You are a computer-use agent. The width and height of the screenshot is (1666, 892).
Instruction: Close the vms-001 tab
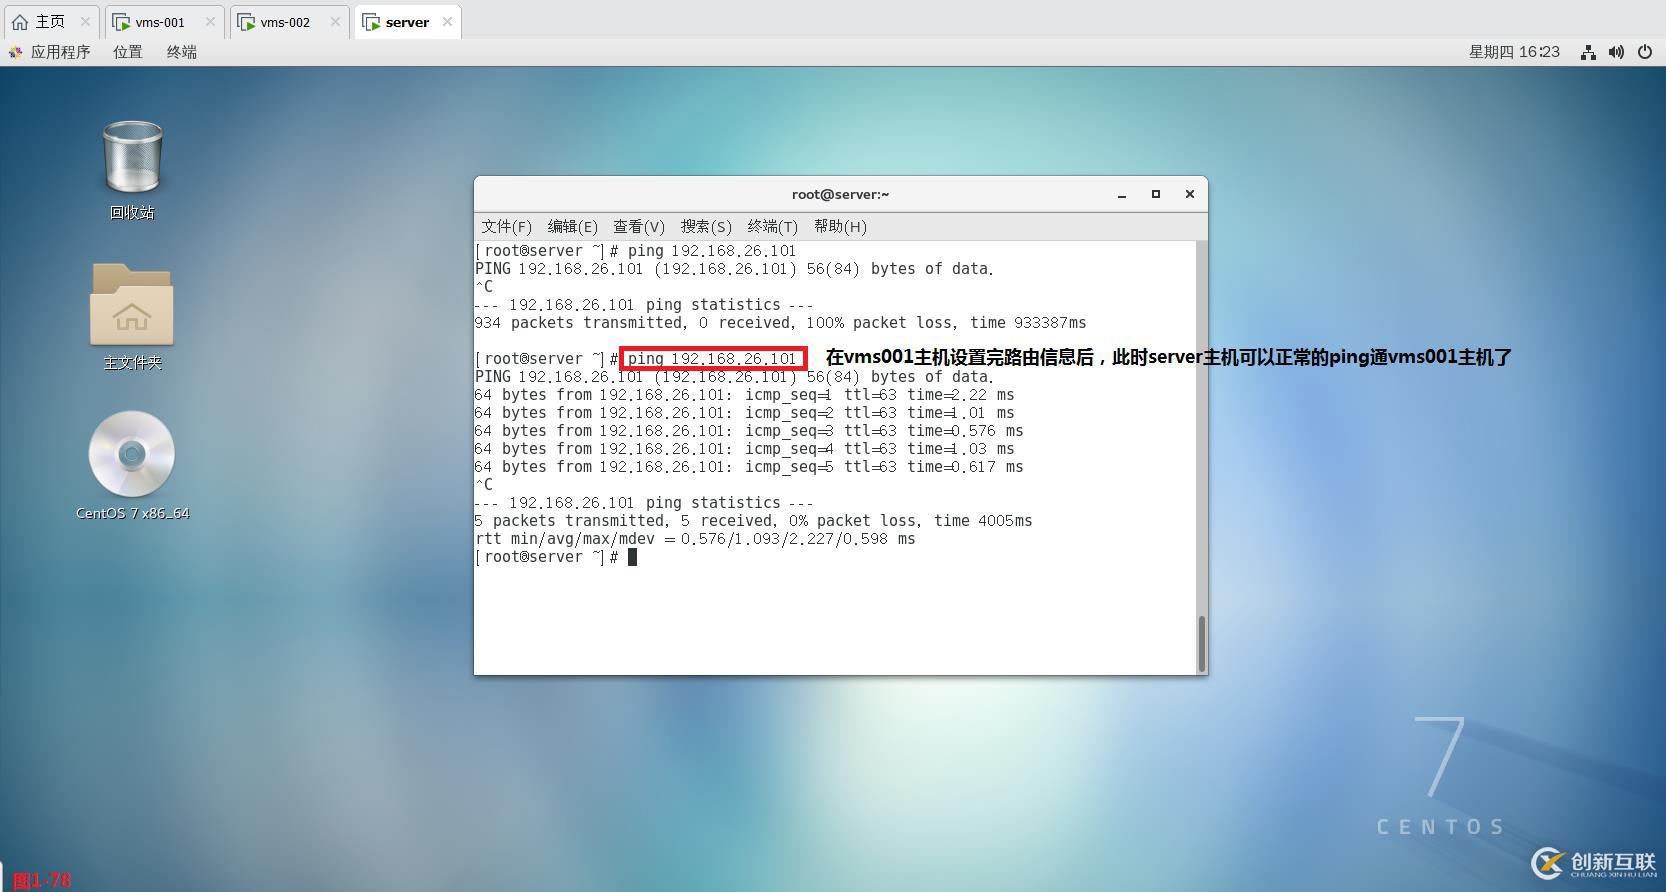210,22
